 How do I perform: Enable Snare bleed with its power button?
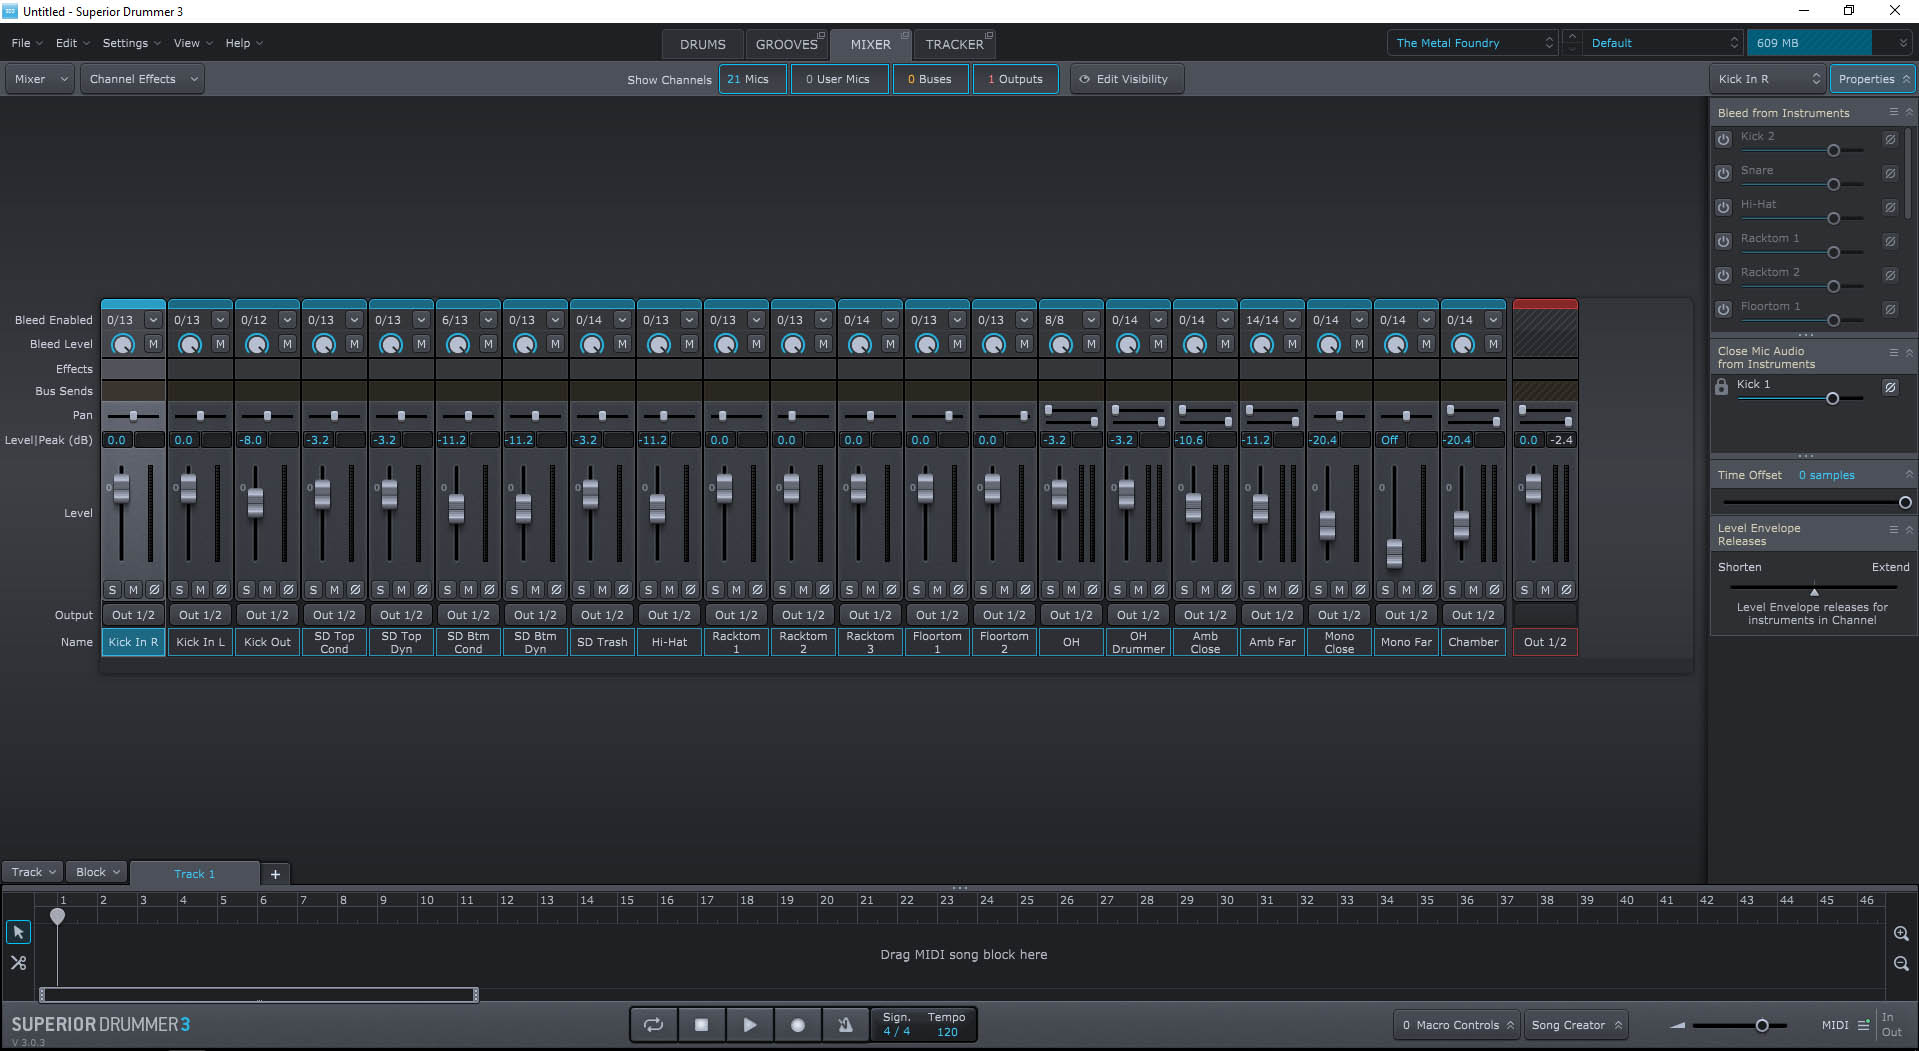point(1723,173)
